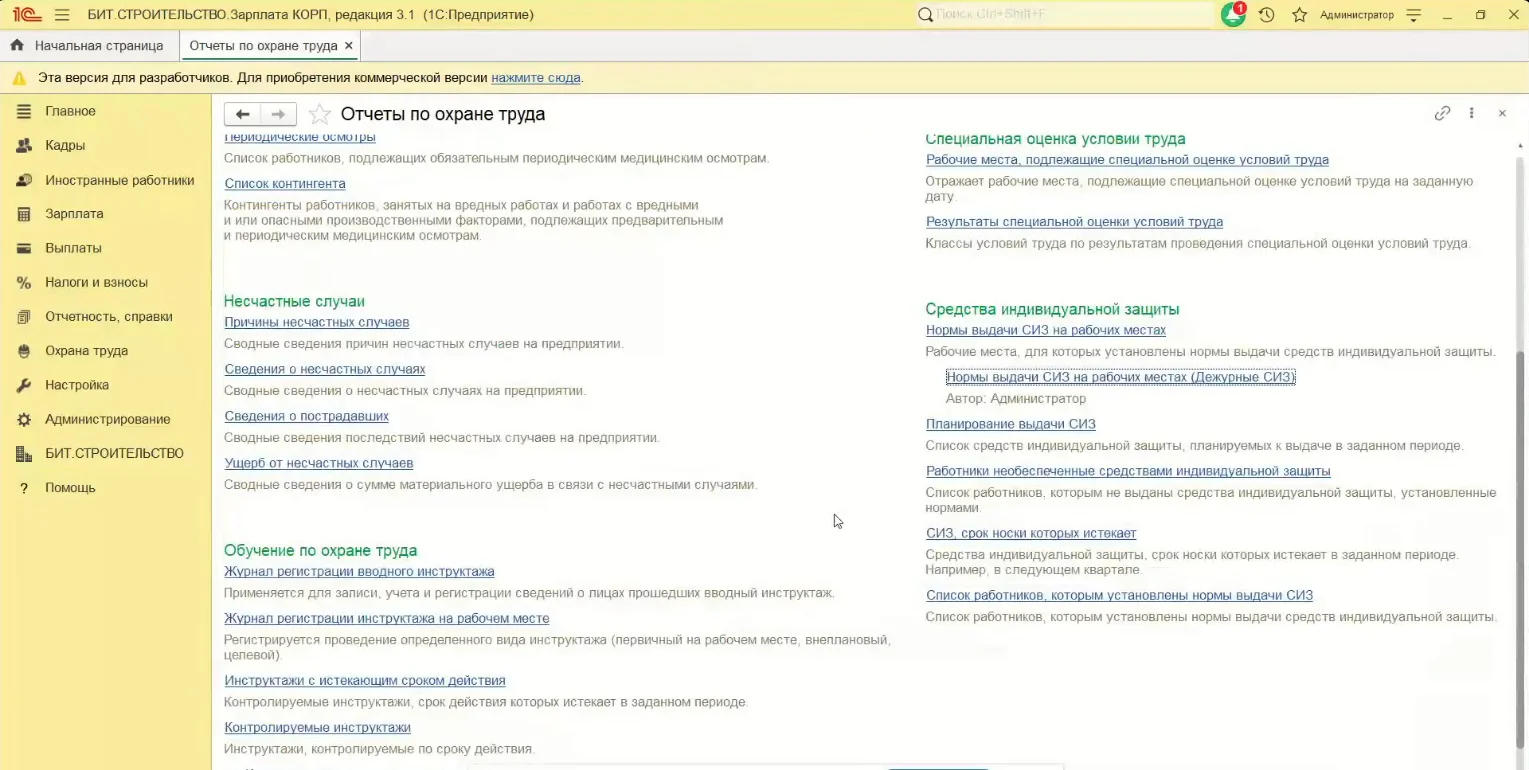Click the forward arrow navigation button
1529x770 pixels.
coord(279,114)
